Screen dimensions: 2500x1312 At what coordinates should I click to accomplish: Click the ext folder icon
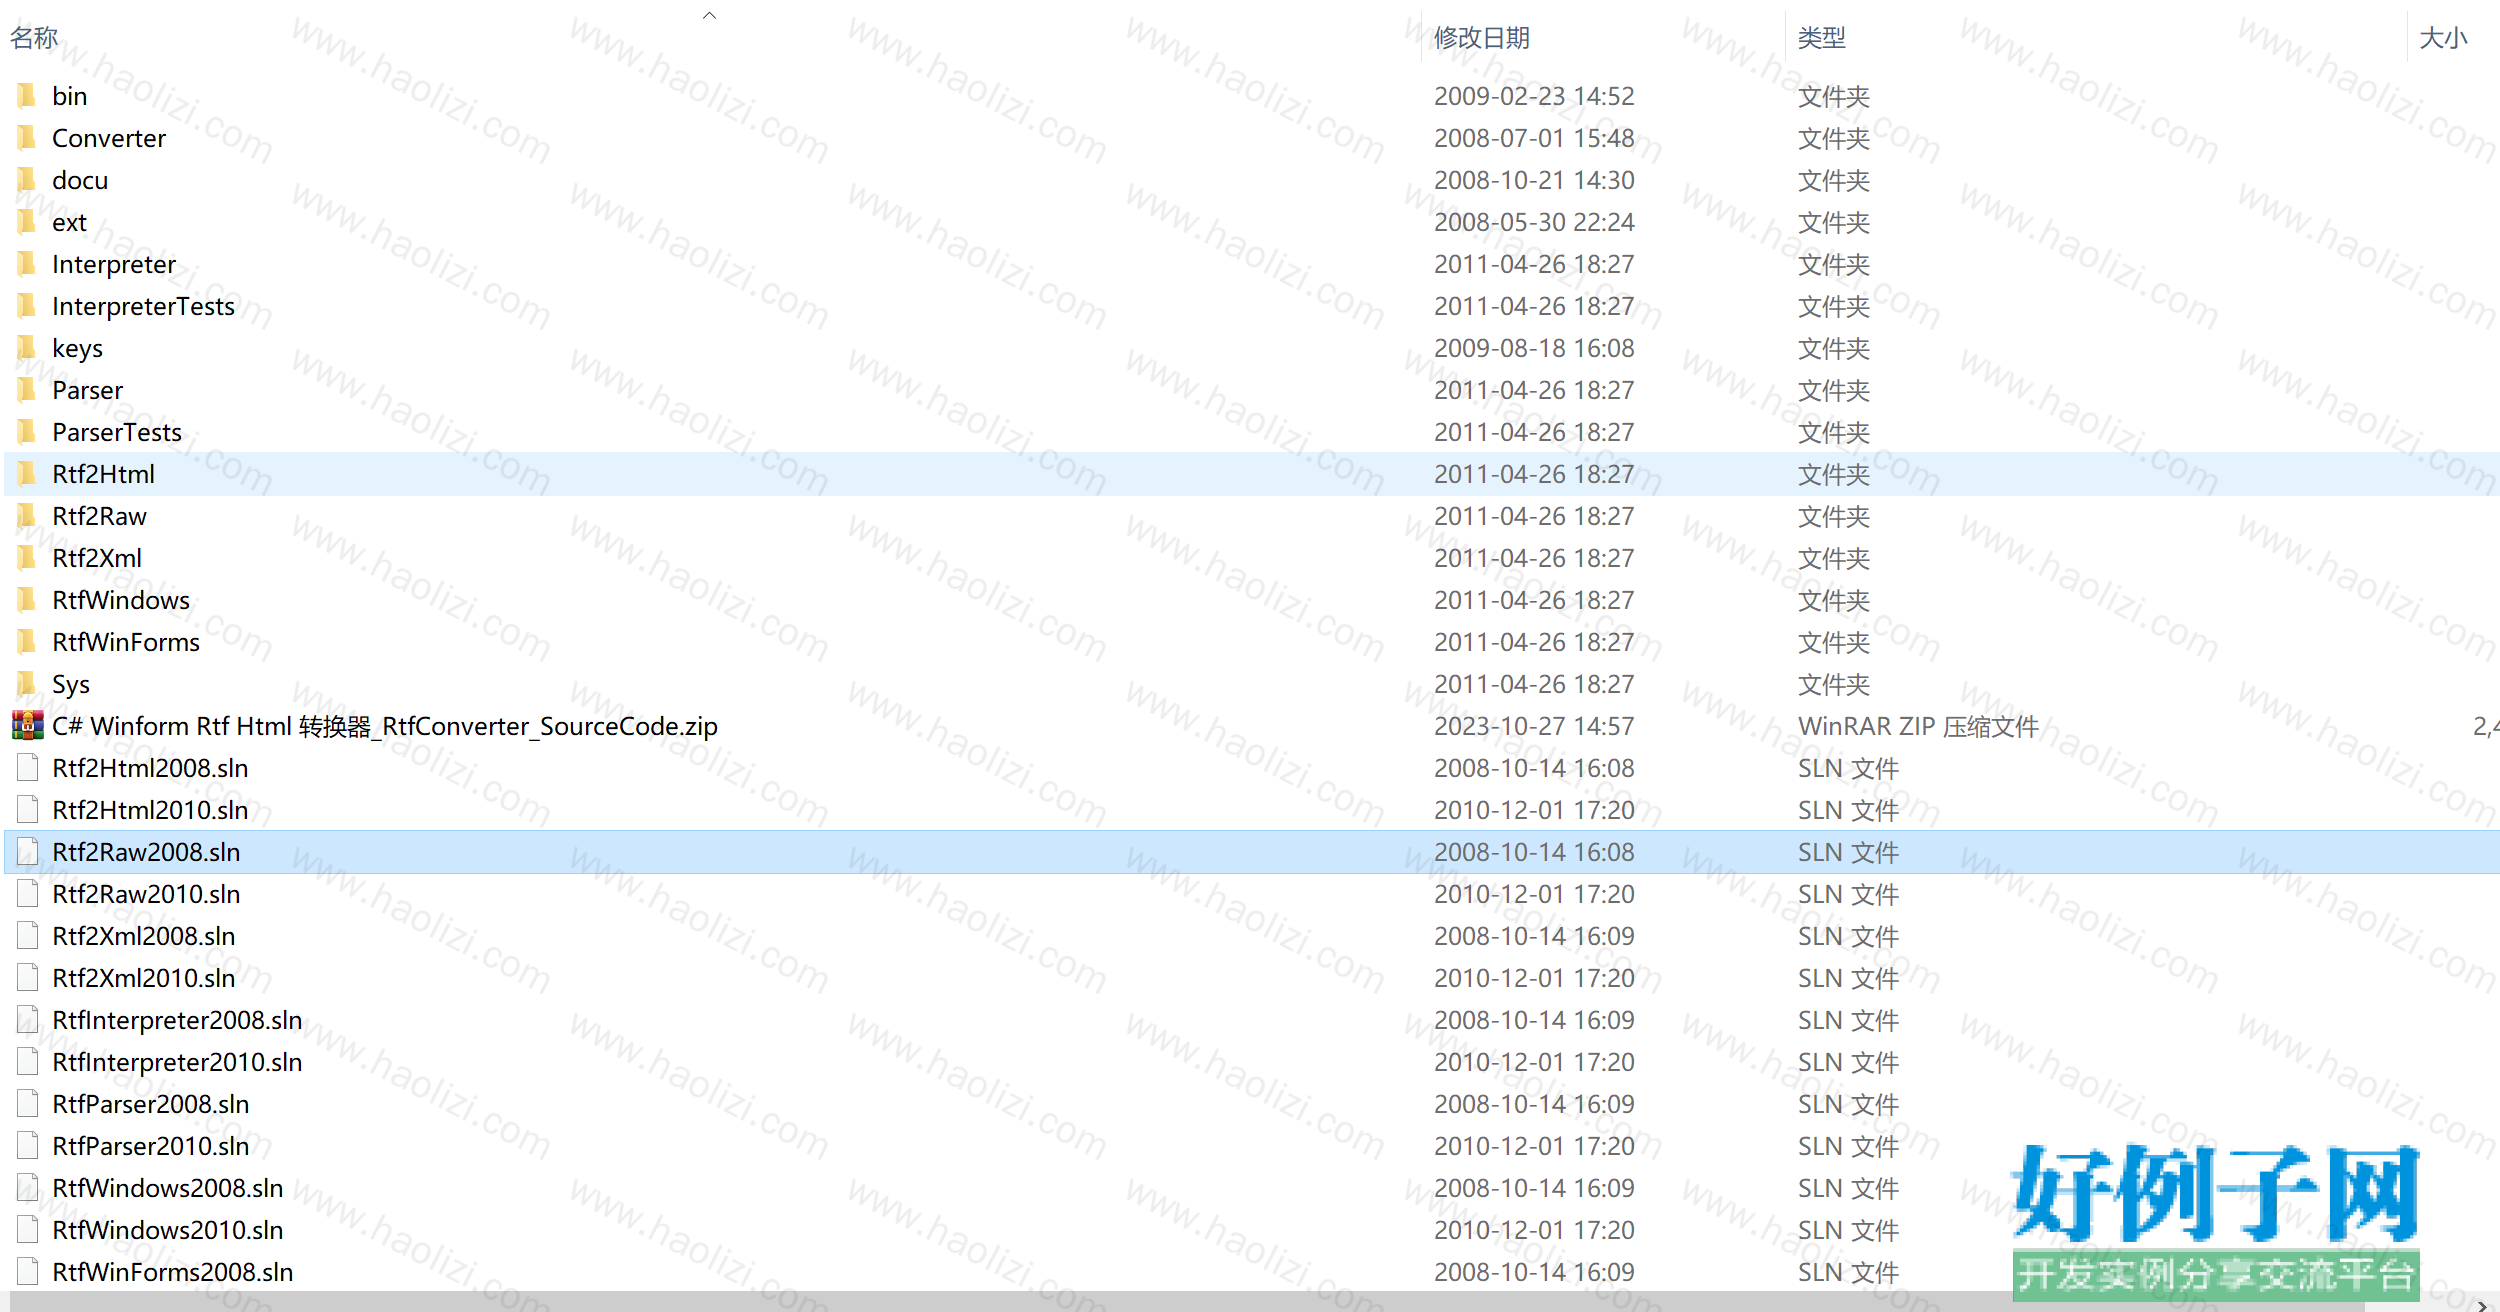tap(27, 222)
